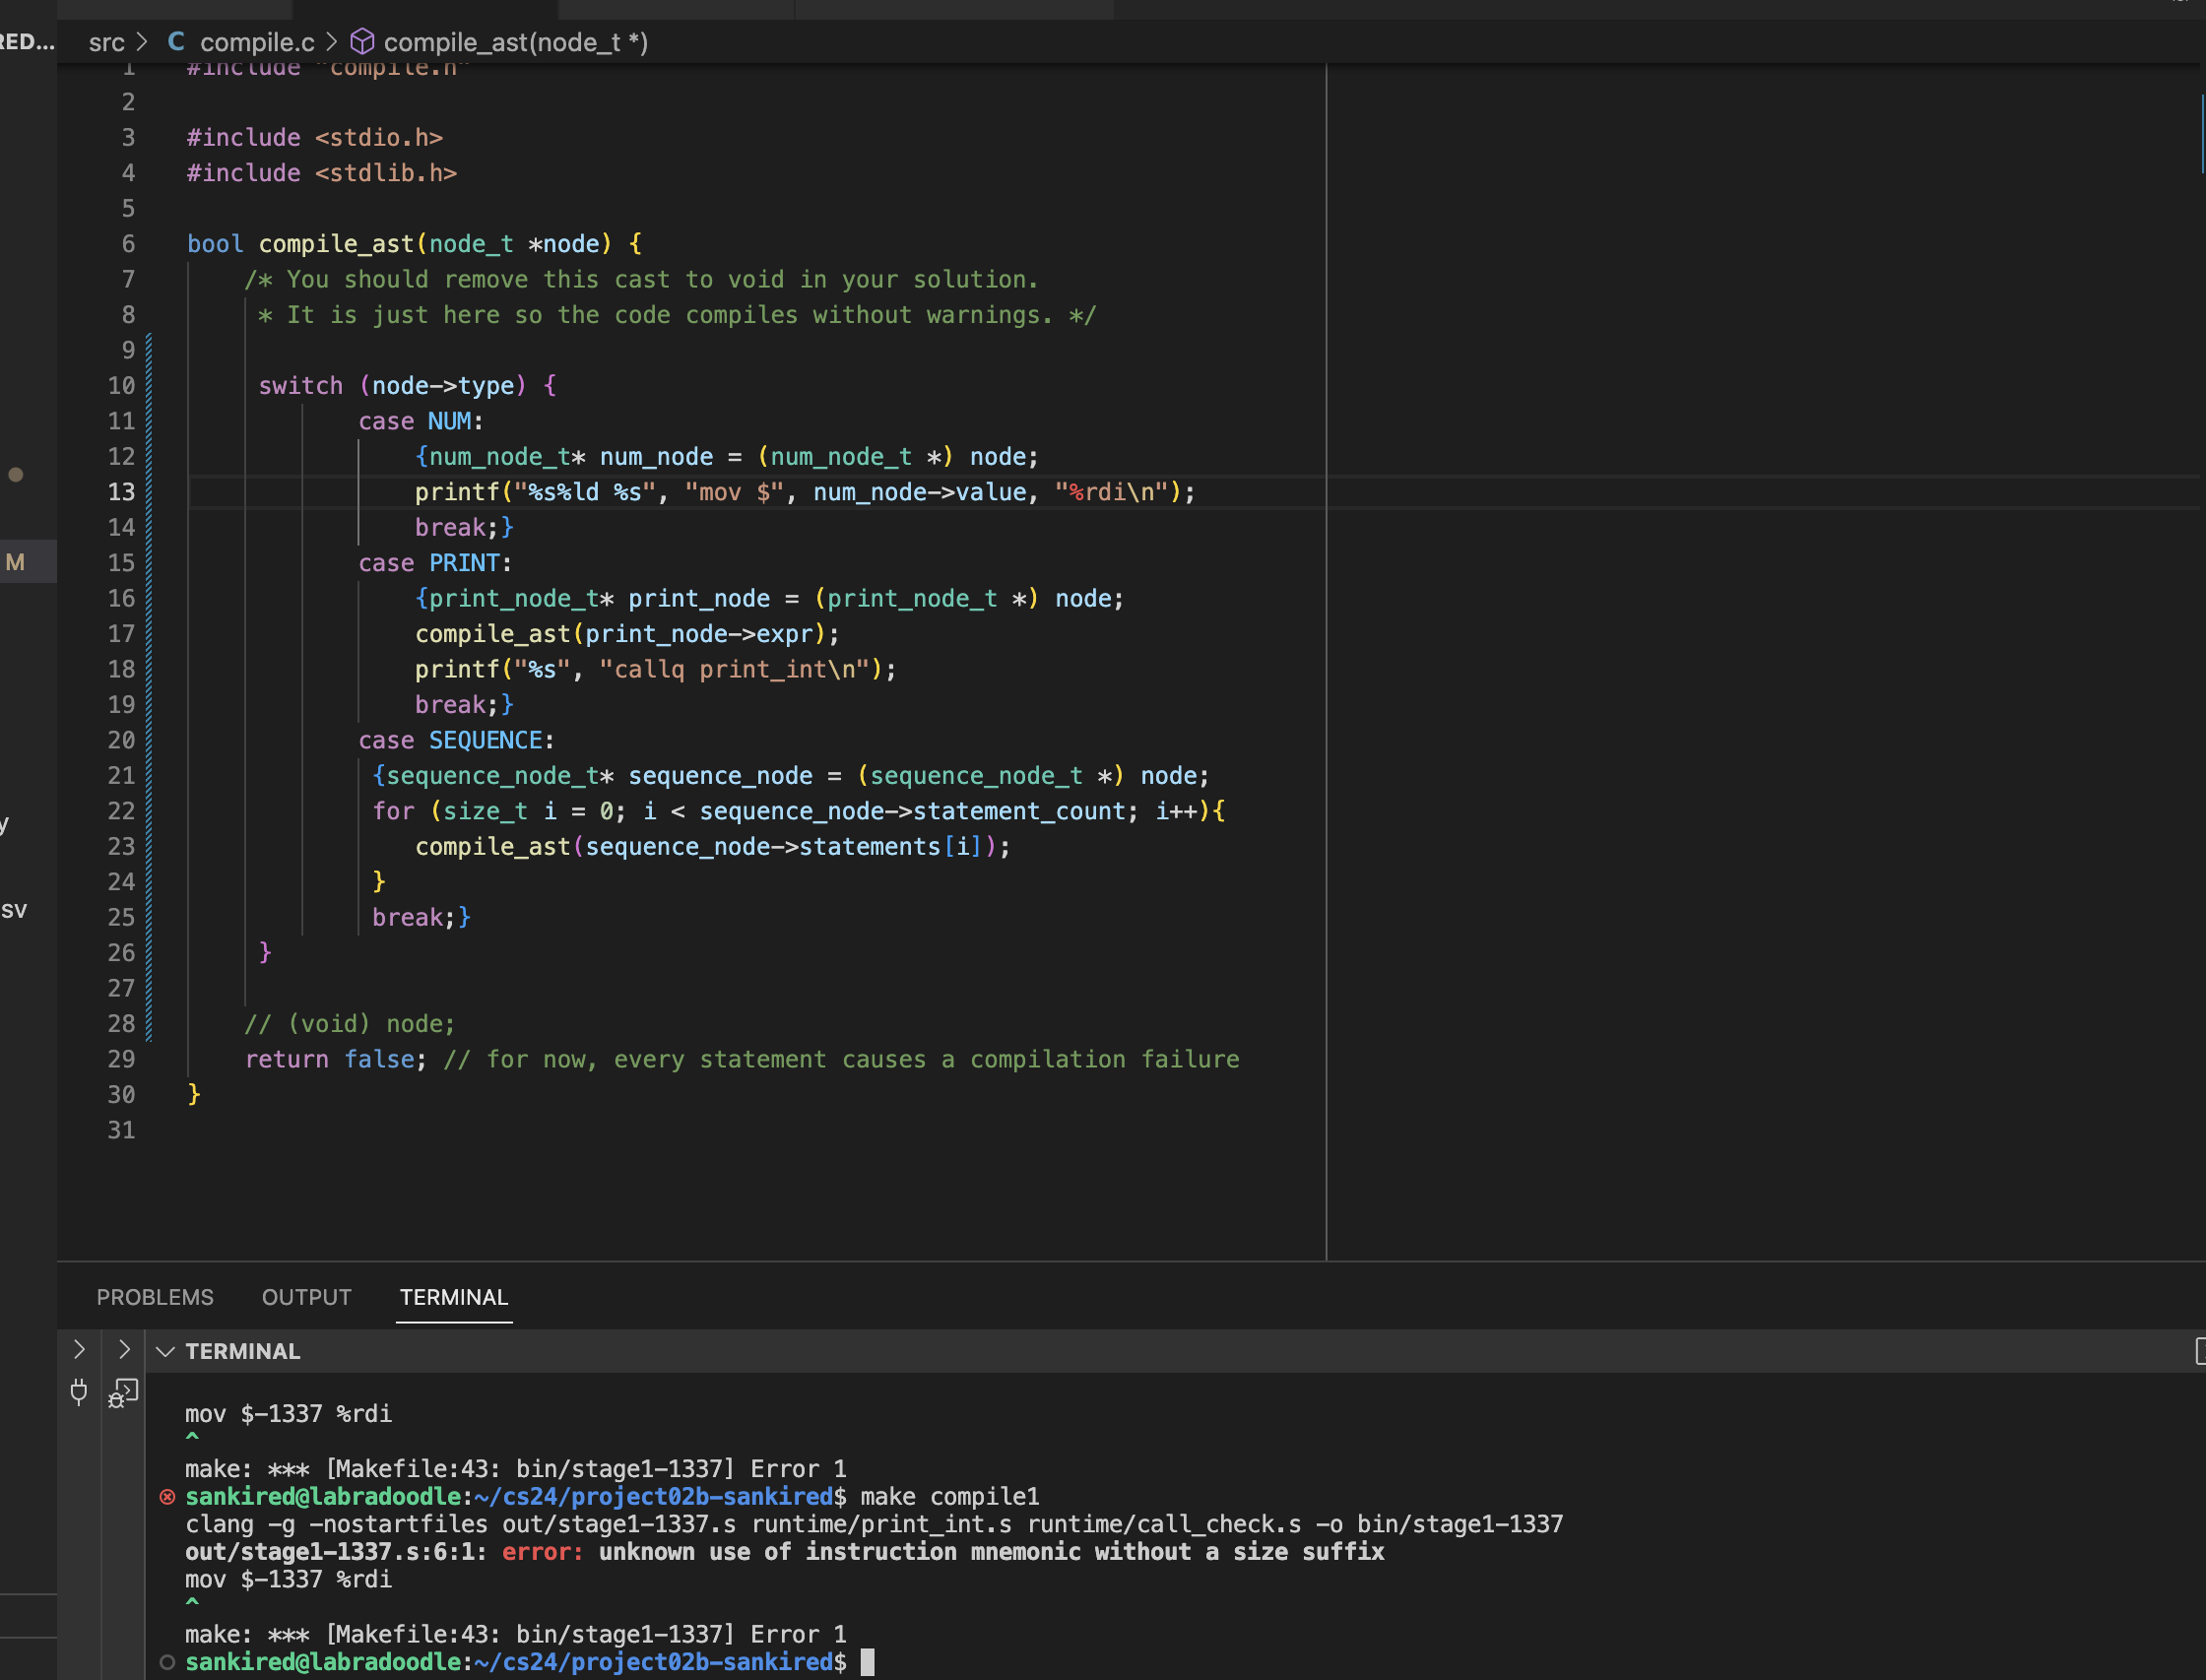Switch to the PROBLEMS tab
Viewport: 2206px width, 1680px height.
[155, 1297]
